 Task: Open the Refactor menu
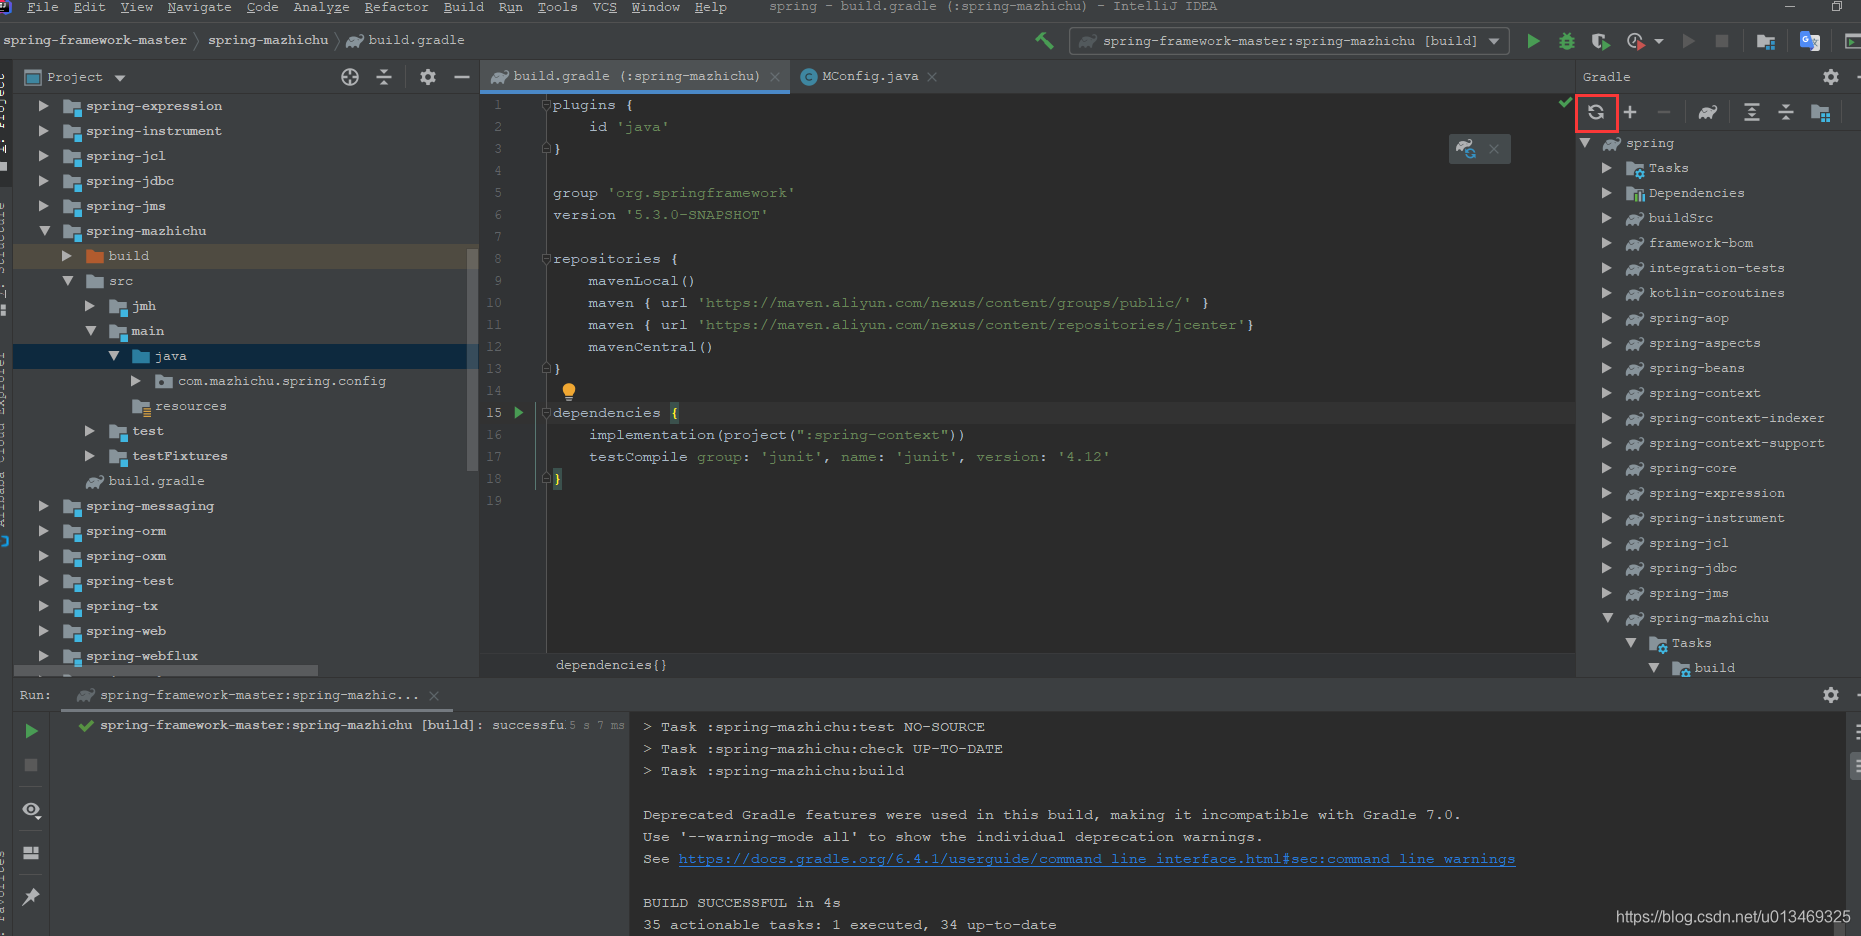[396, 7]
